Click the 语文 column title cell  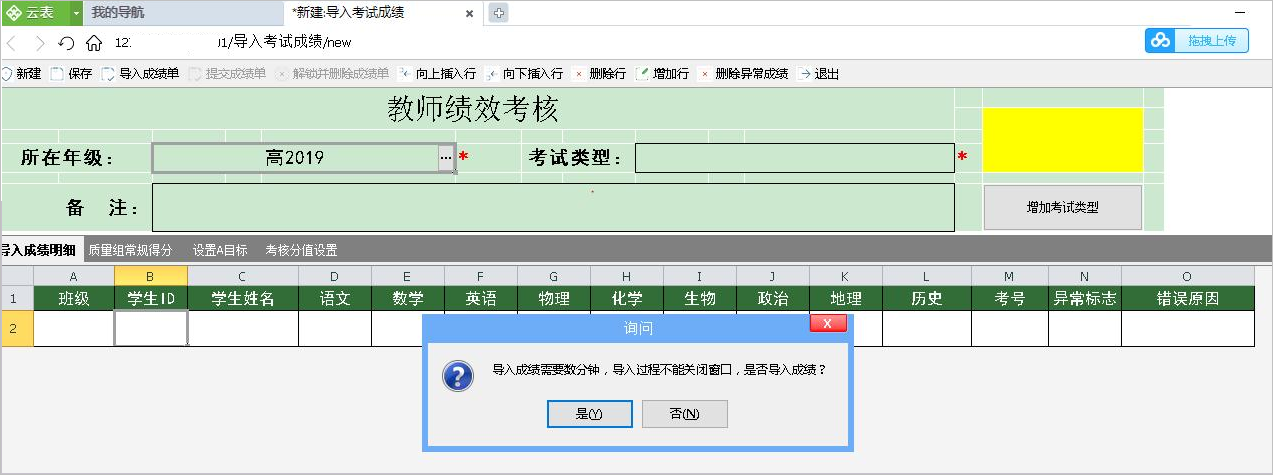point(335,298)
